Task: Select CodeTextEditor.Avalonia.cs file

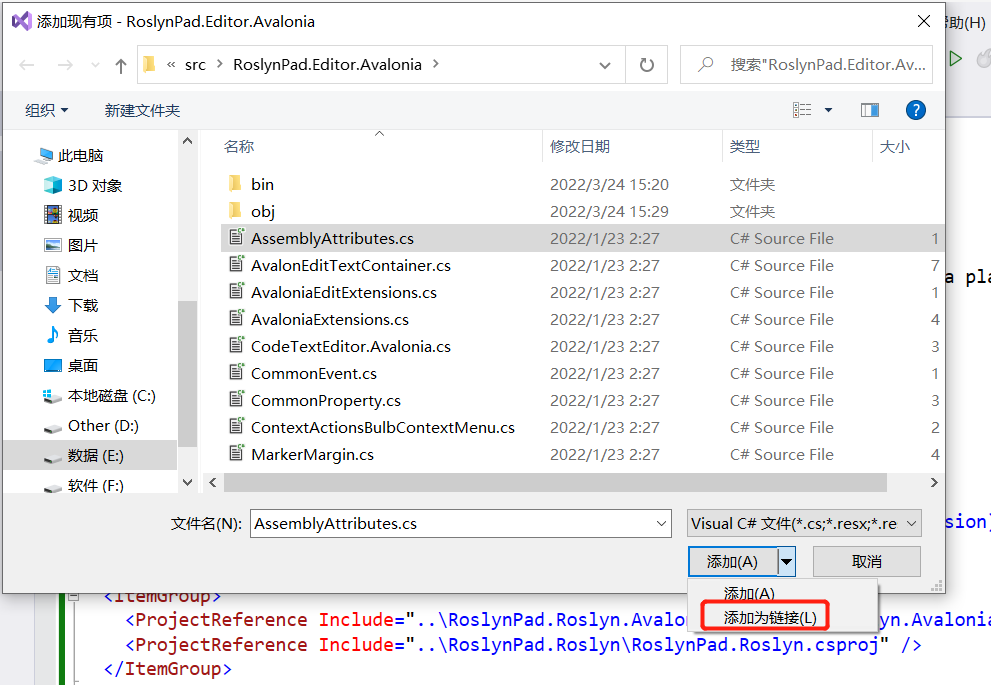Action: click(x=351, y=346)
